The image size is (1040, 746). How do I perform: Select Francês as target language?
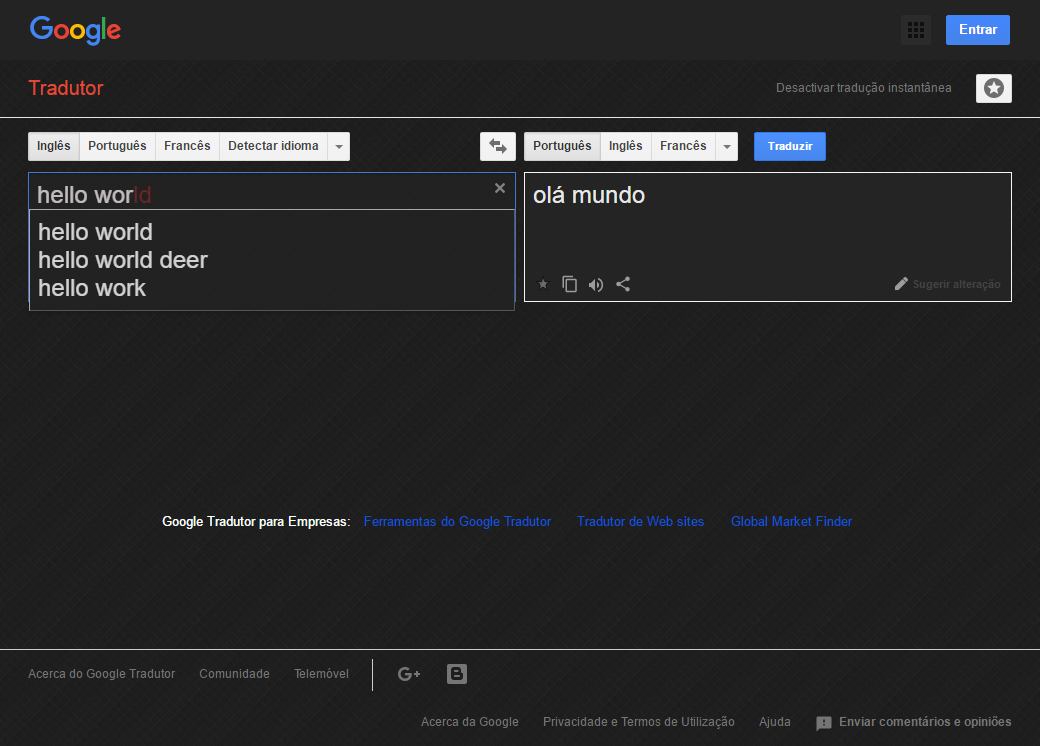click(683, 146)
